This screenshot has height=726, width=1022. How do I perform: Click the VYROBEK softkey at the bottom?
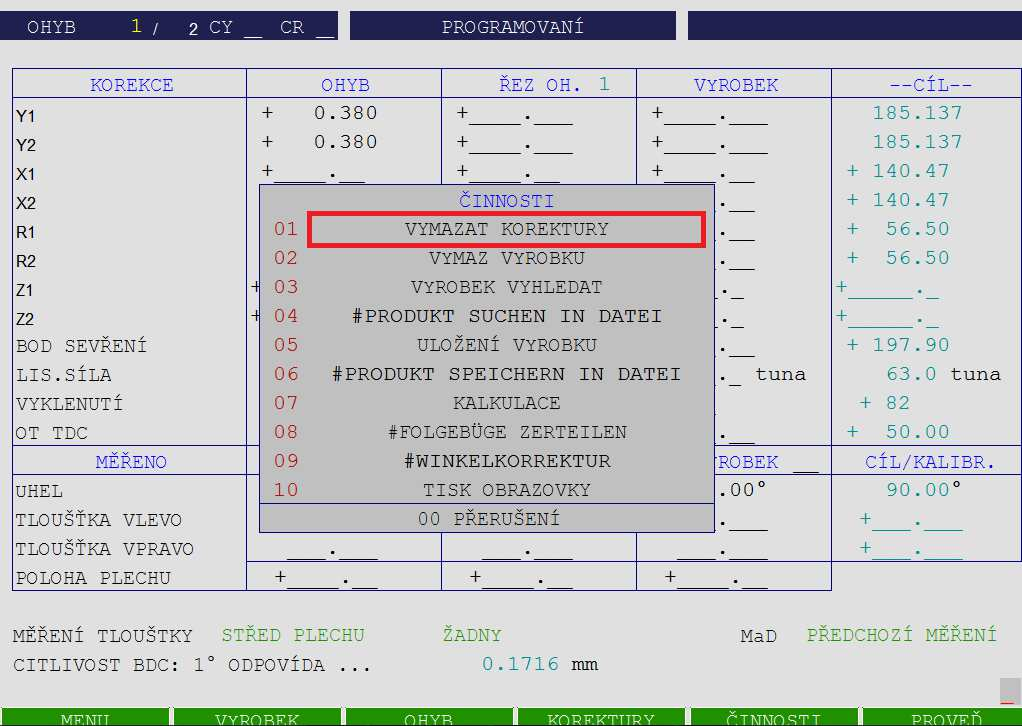257,717
